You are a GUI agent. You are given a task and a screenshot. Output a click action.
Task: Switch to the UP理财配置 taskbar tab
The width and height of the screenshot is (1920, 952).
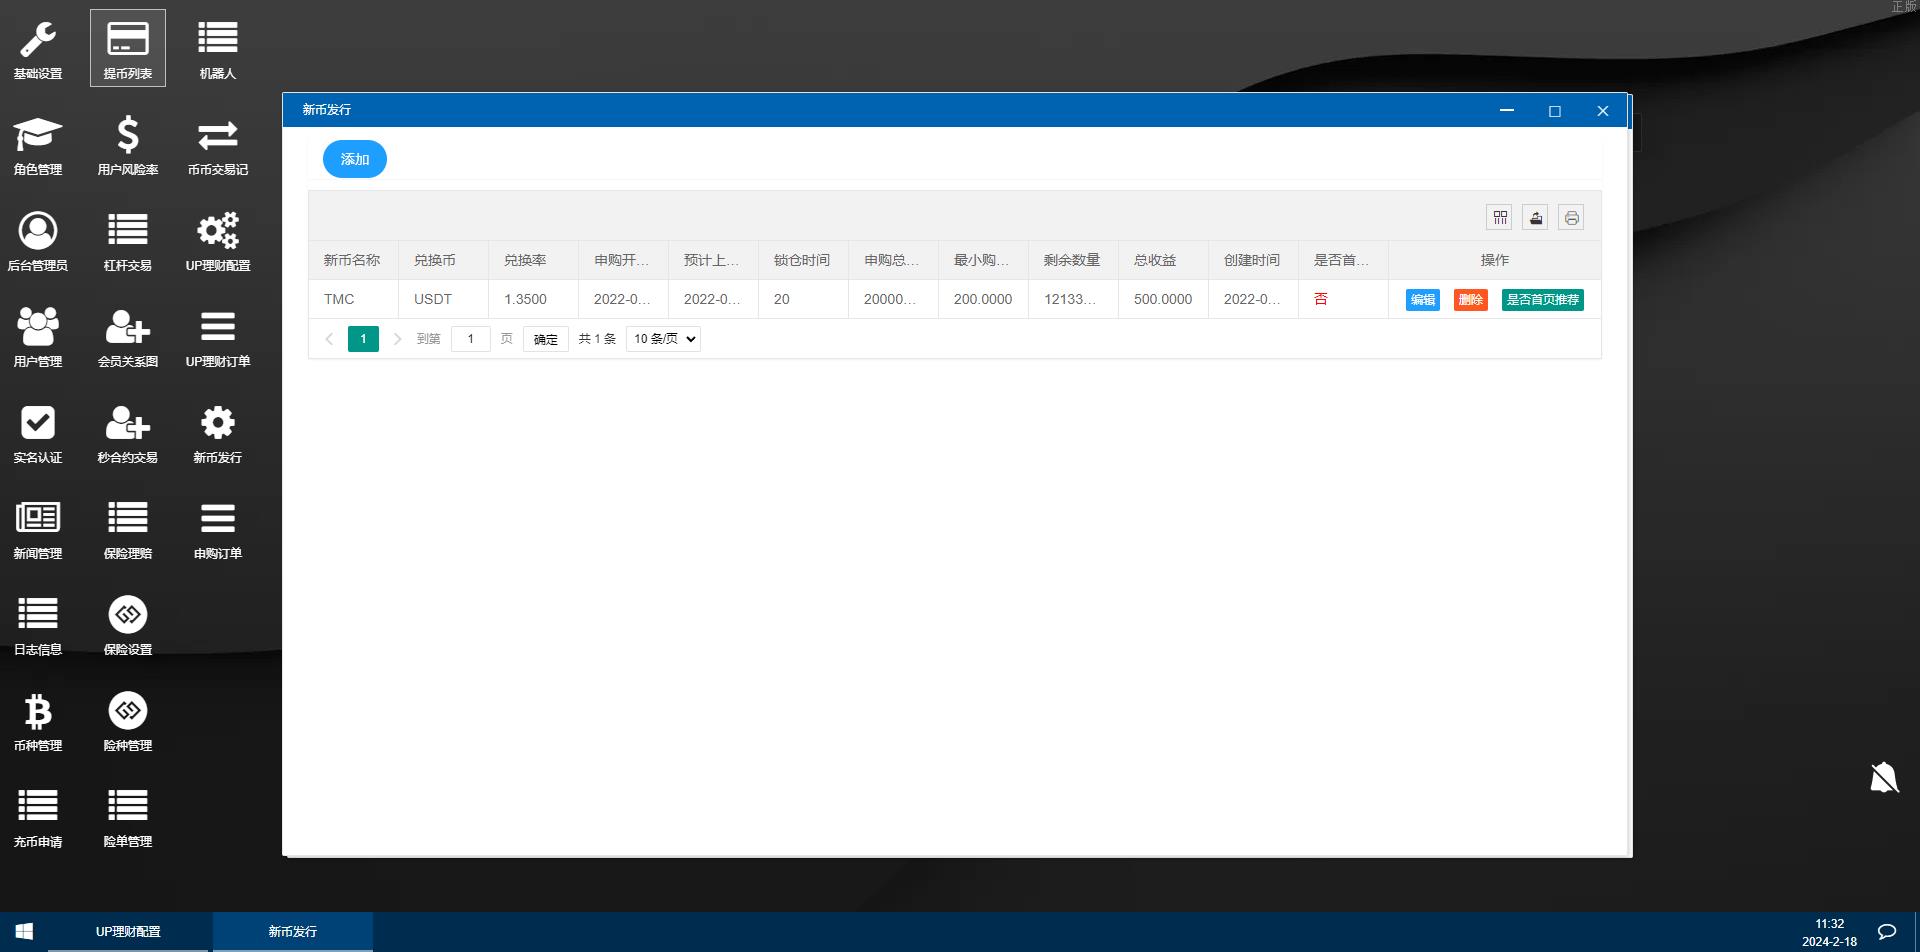click(128, 930)
